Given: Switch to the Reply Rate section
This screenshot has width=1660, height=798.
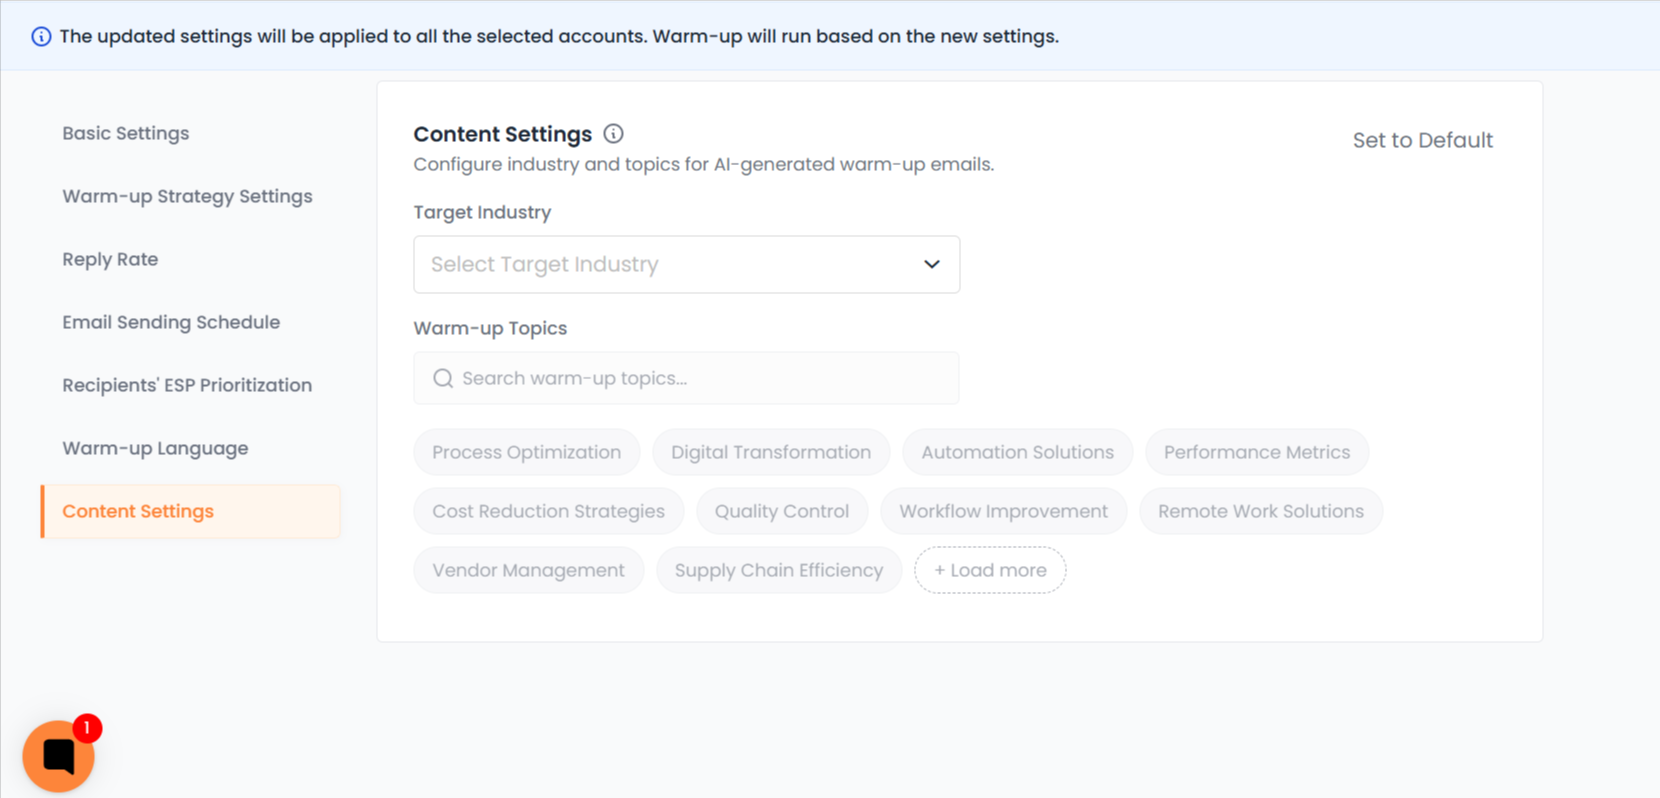Looking at the screenshot, I should 110,259.
